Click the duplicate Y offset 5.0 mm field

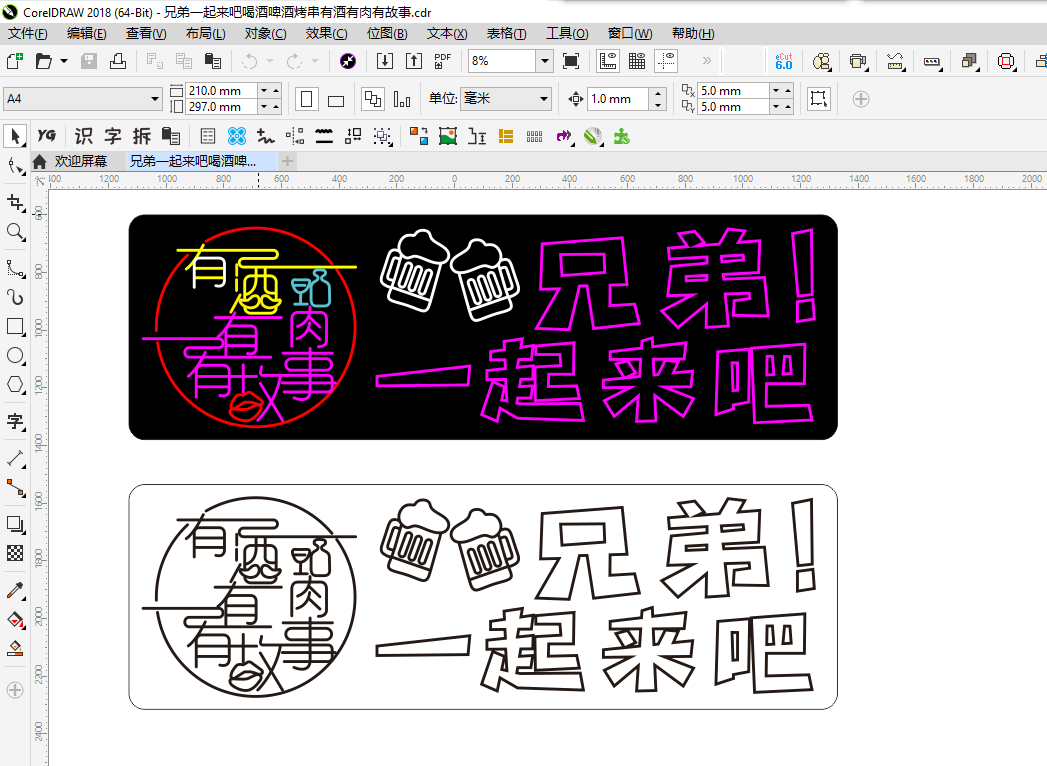coord(732,107)
